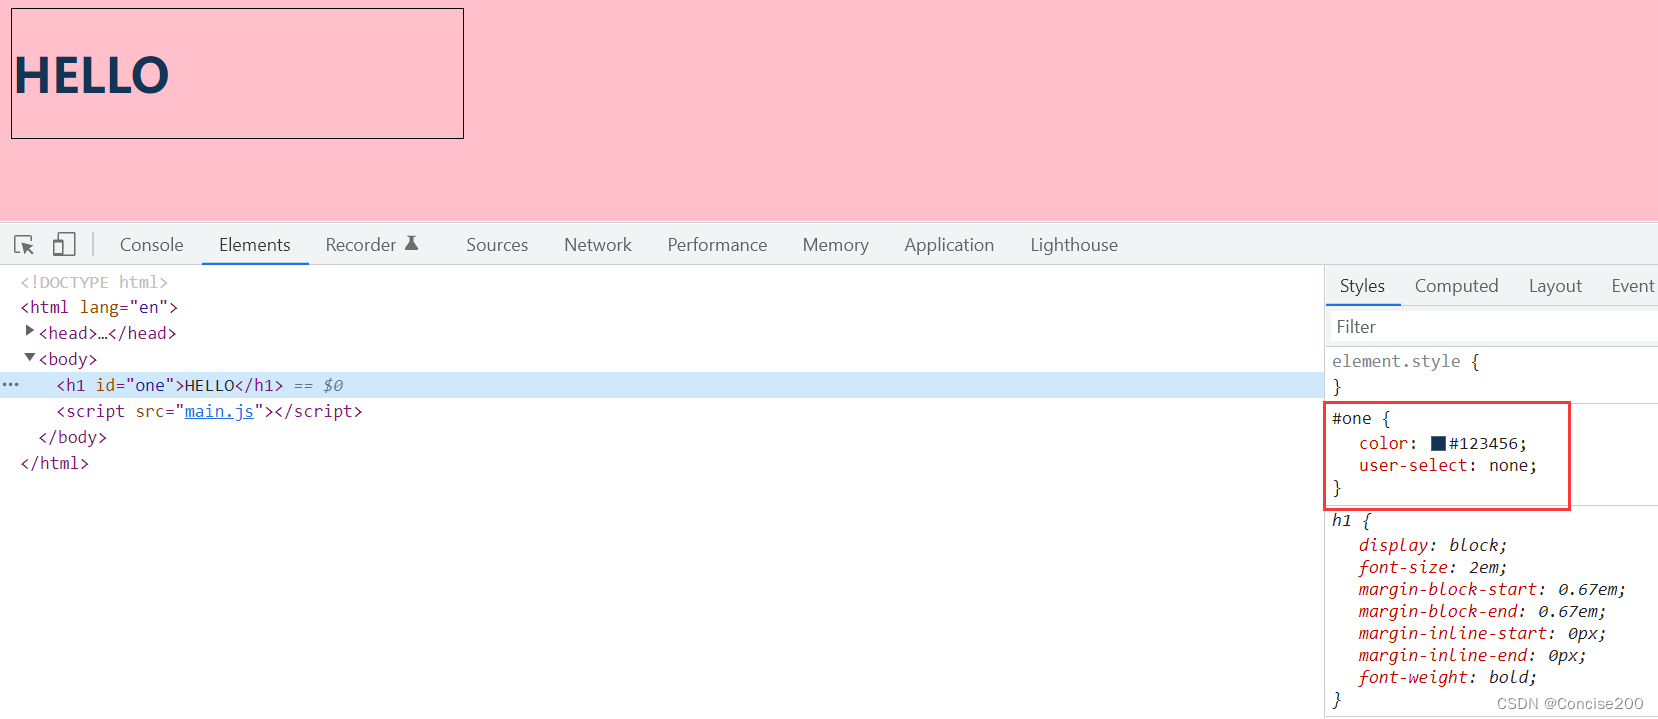The height and width of the screenshot is (719, 1658).
Task: Switch to the Memory tab
Action: (836, 245)
